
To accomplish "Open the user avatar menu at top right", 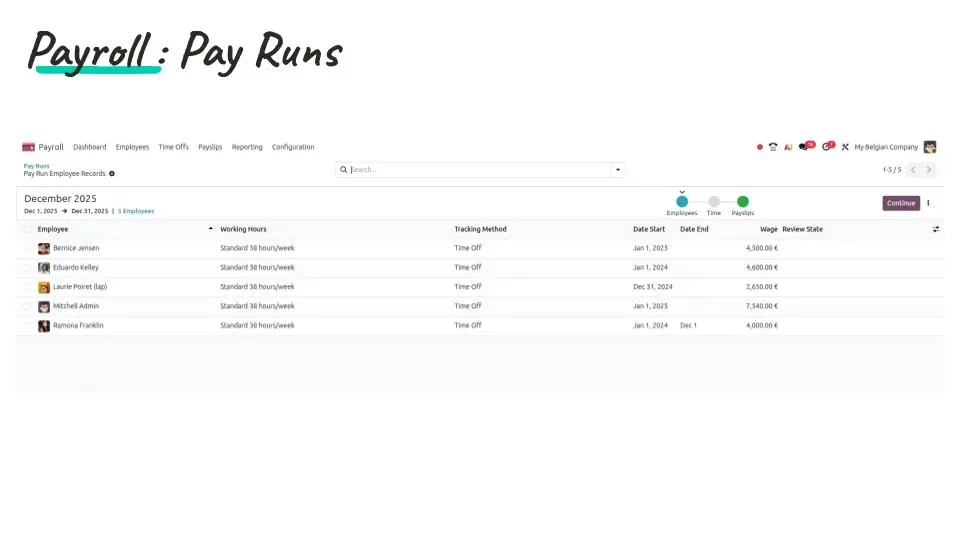I will pos(930,147).
